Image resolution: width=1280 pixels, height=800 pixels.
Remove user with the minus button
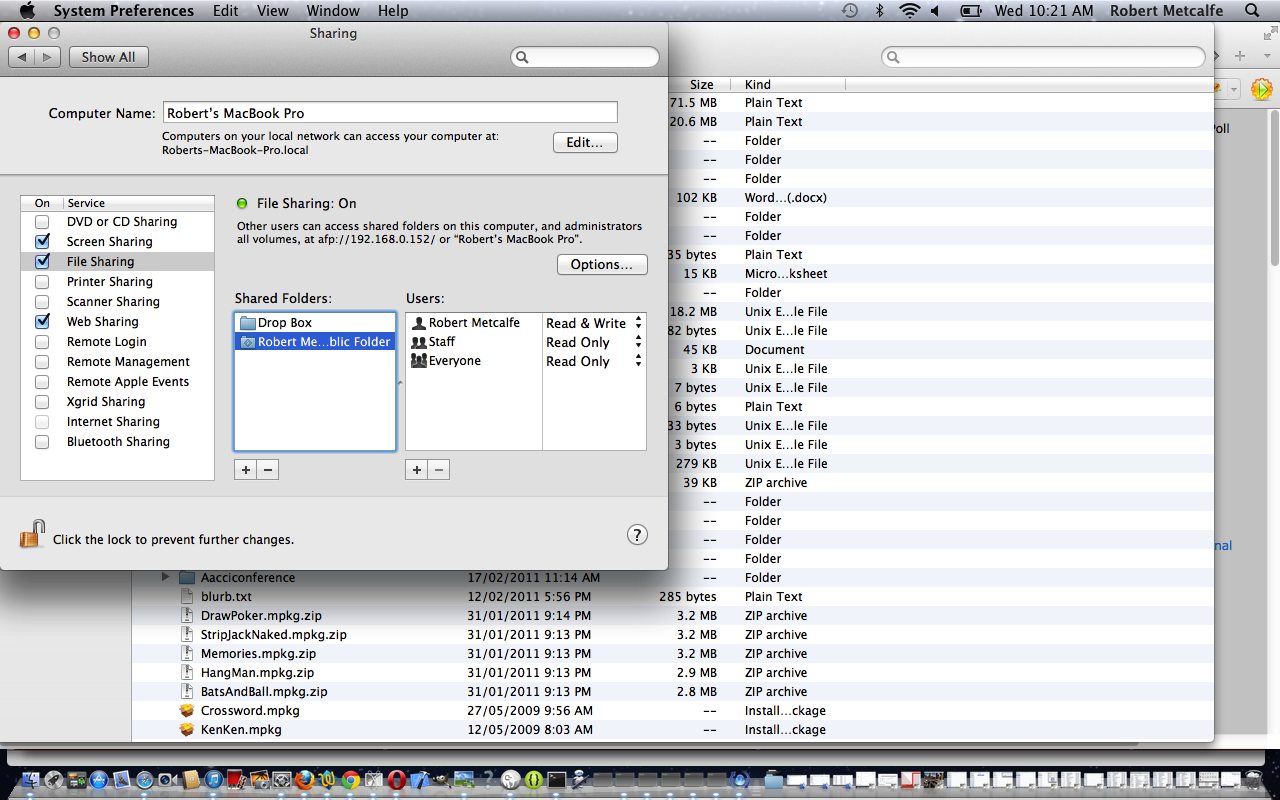coord(438,470)
